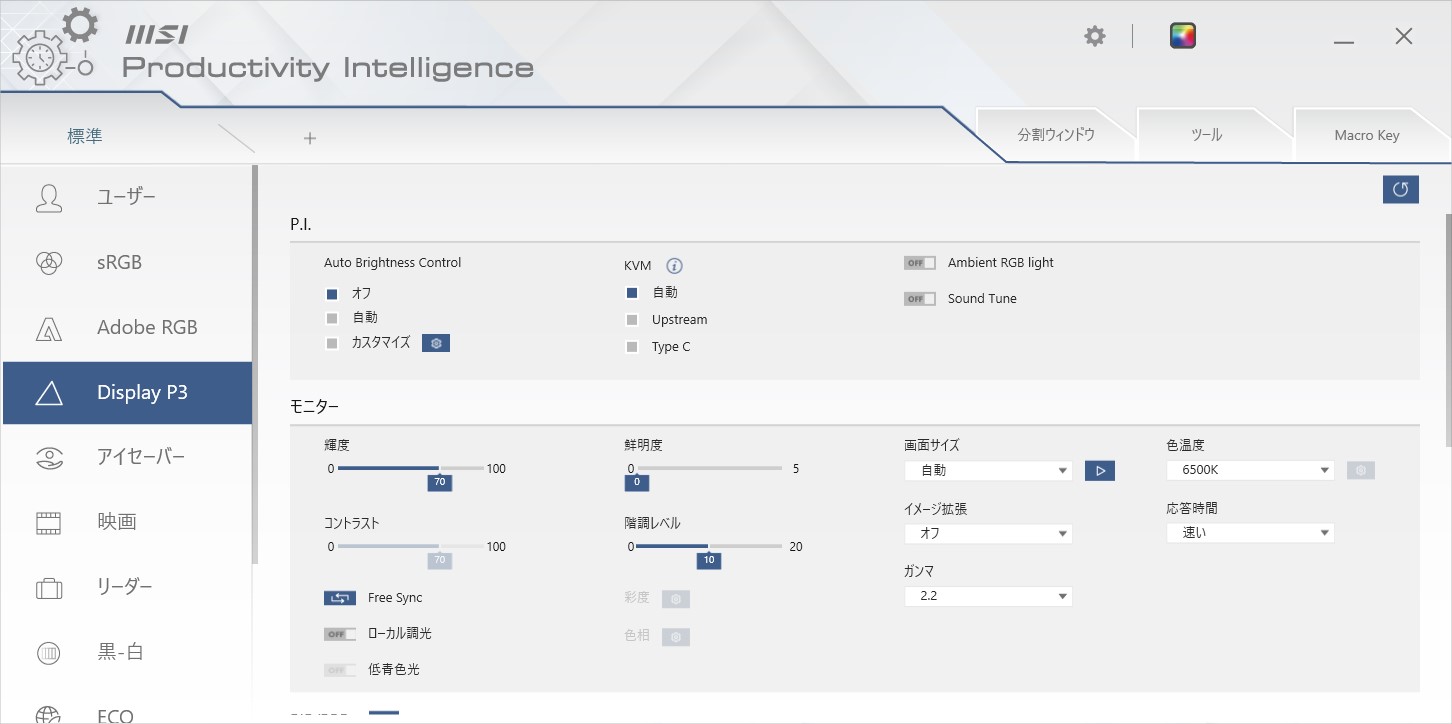The width and height of the screenshot is (1452, 724).
Task: Select the KVM Type C option
Action: pyautogui.click(x=632, y=347)
